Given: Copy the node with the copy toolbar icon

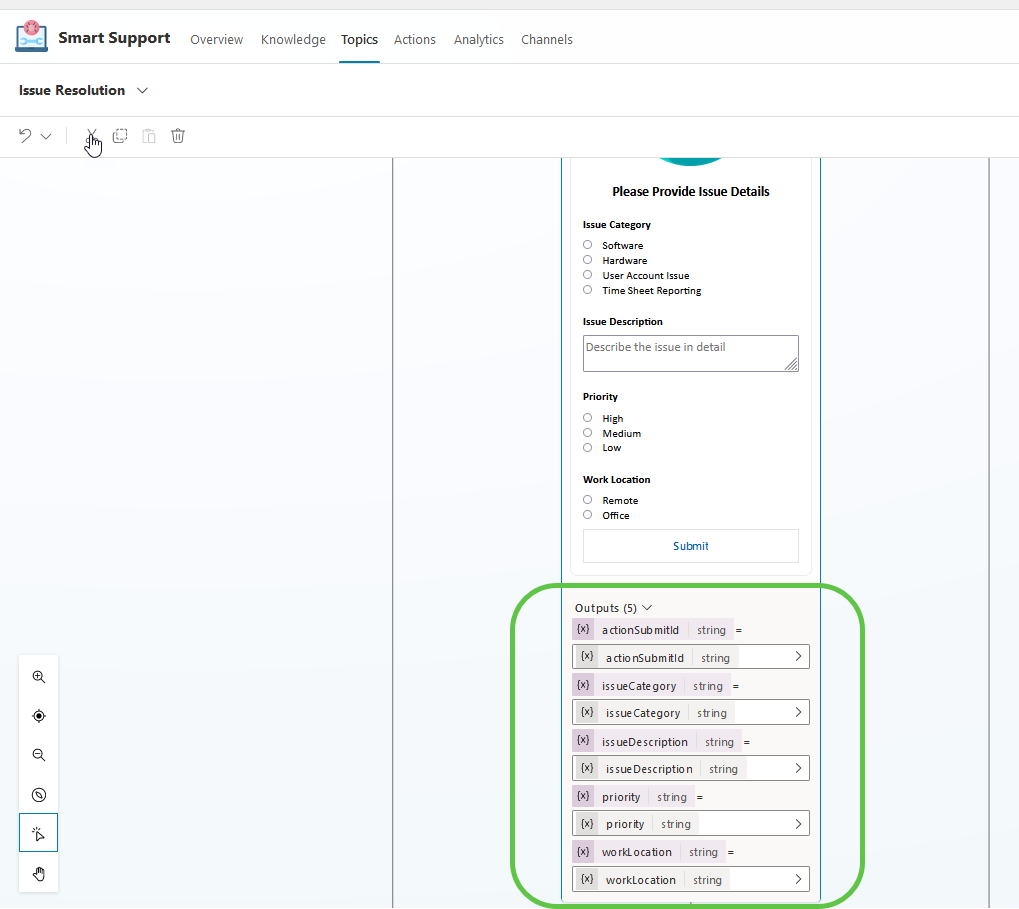Looking at the screenshot, I should click(x=120, y=135).
